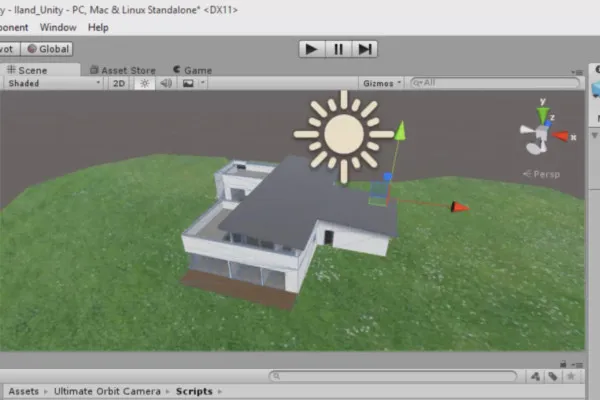Go to Ultimate Orbit Camera breadcrumb folder
The height and width of the screenshot is (400, 600).
pos(107,391)
